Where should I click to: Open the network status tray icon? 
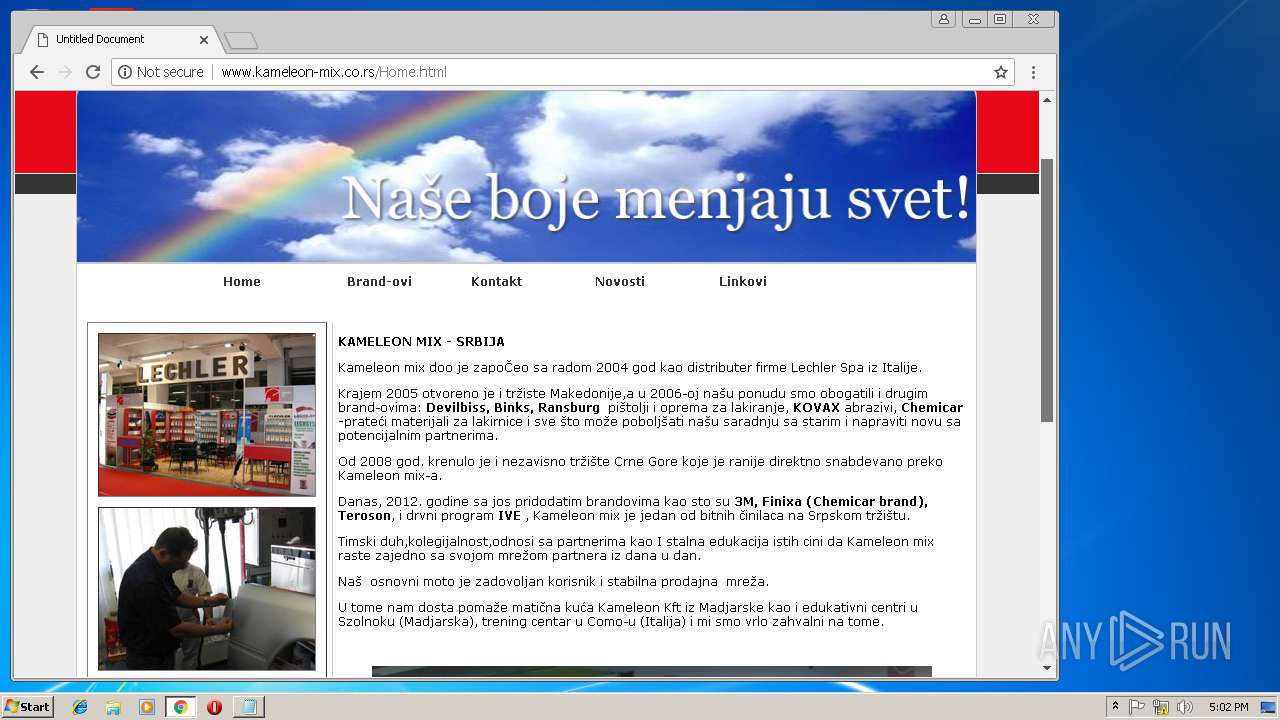point(1161,707)
